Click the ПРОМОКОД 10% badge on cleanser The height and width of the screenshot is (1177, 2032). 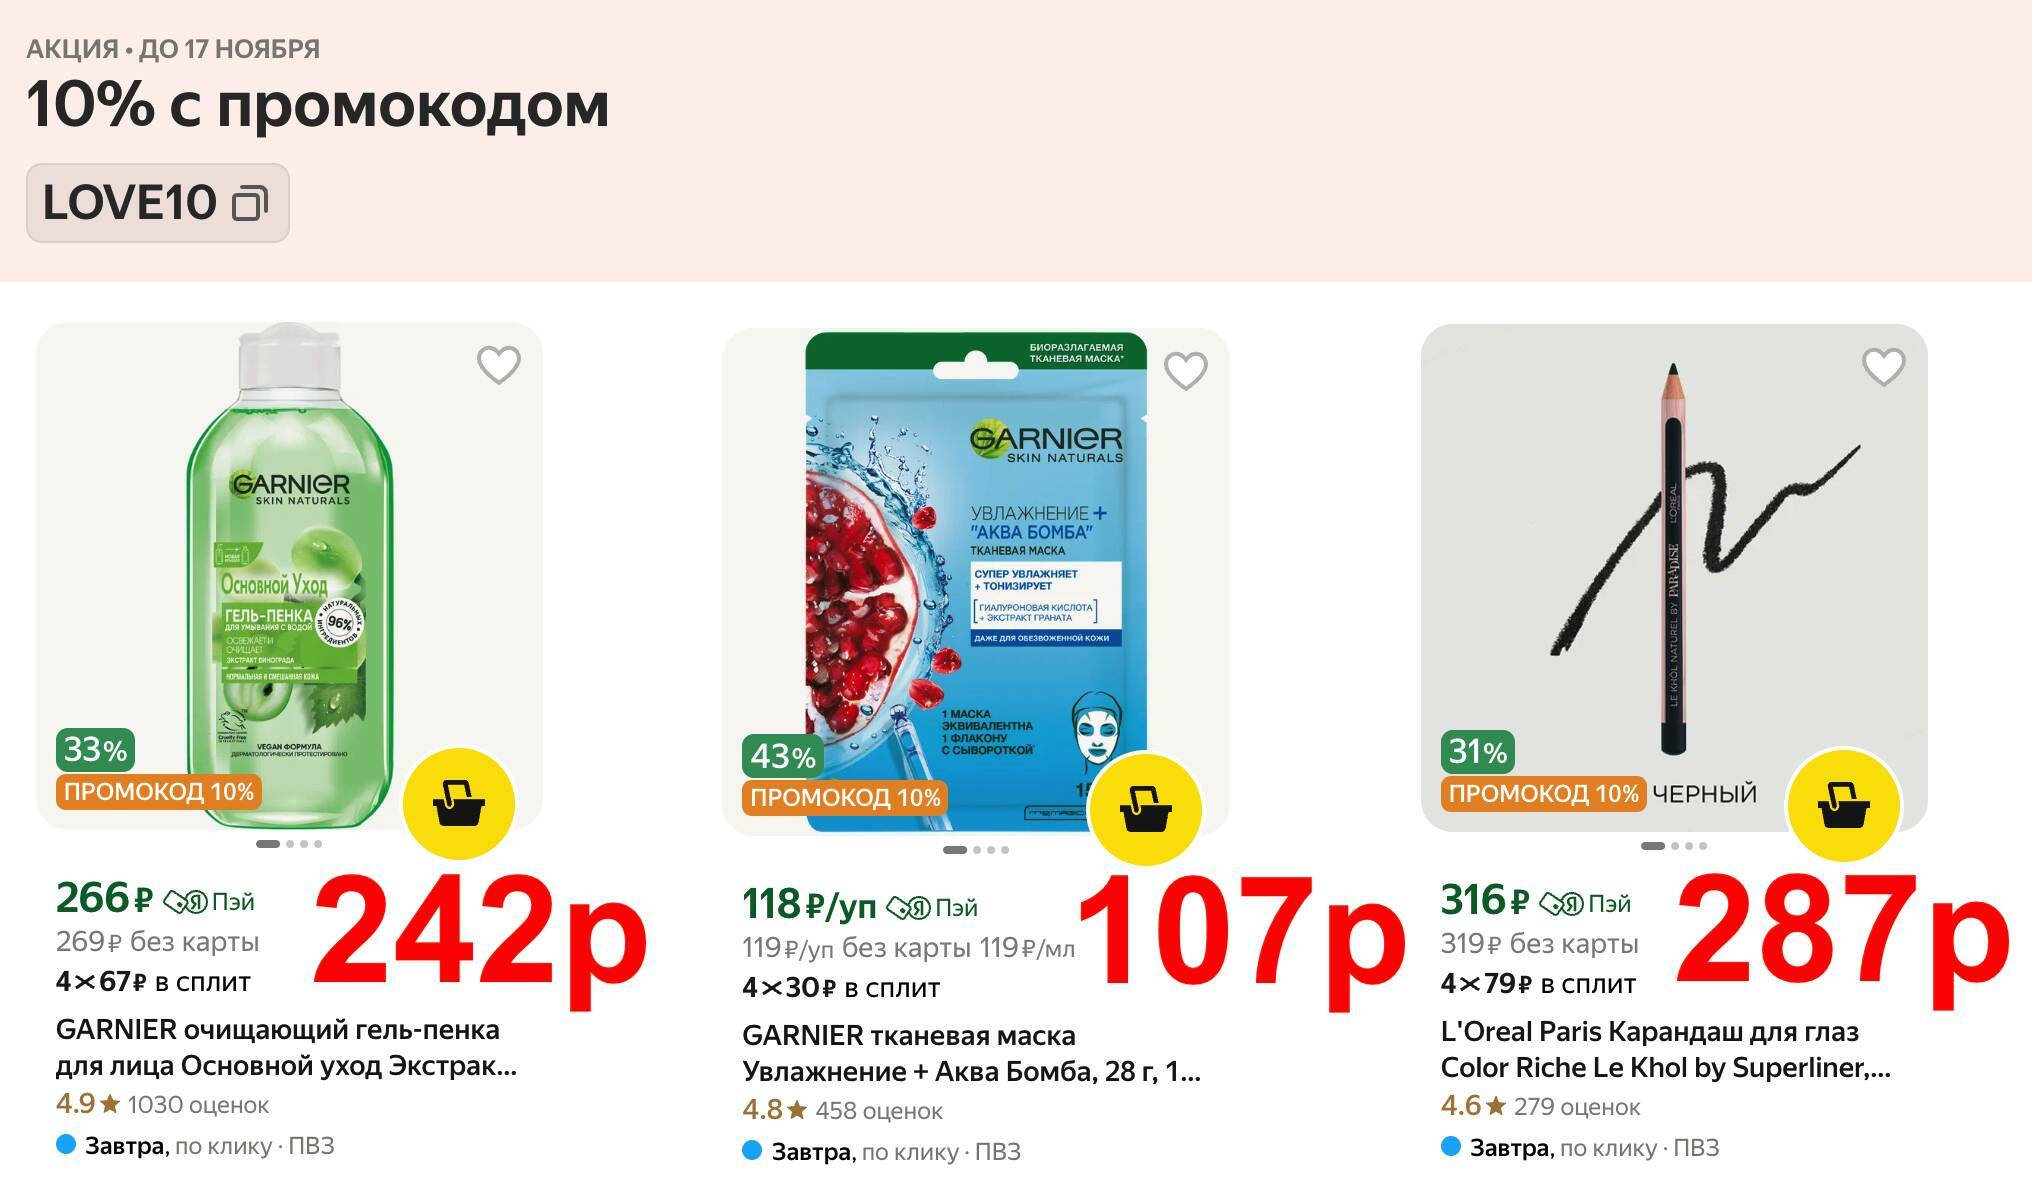coord(159,792)
